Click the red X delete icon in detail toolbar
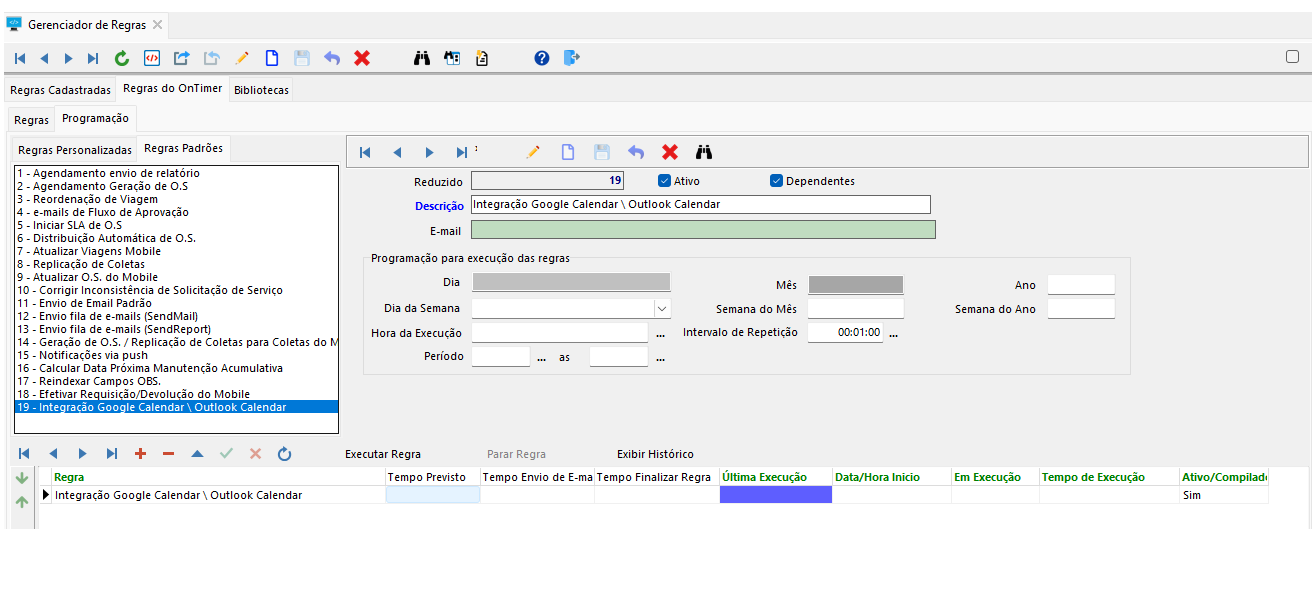Viewport: 1316px width, 591px height. click(670, 152)
